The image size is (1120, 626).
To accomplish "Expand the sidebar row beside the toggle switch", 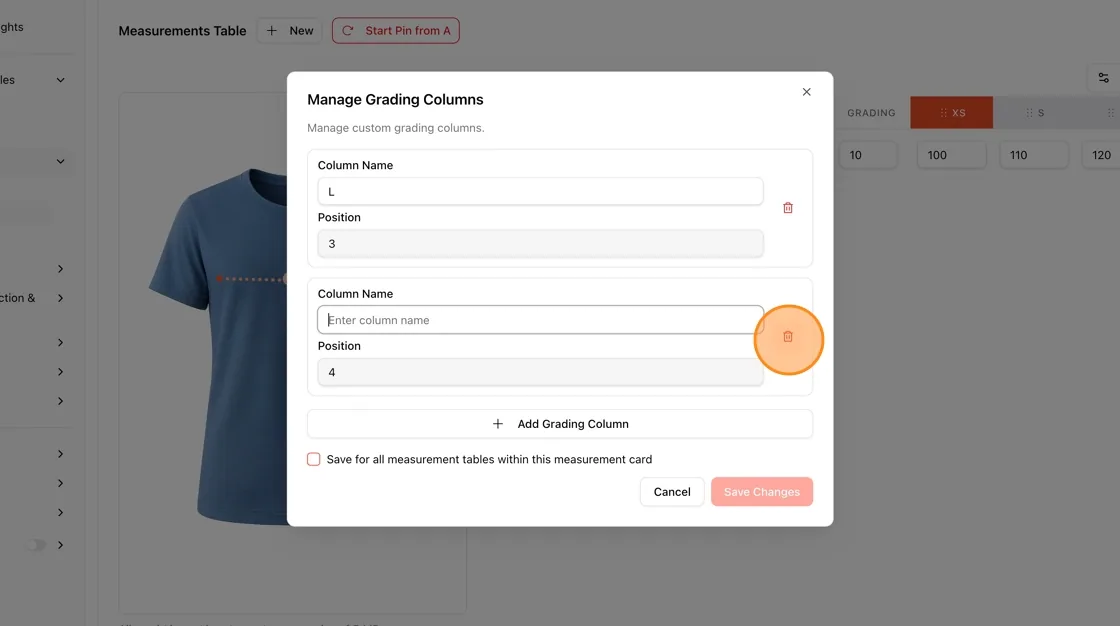I will (61, 545).
